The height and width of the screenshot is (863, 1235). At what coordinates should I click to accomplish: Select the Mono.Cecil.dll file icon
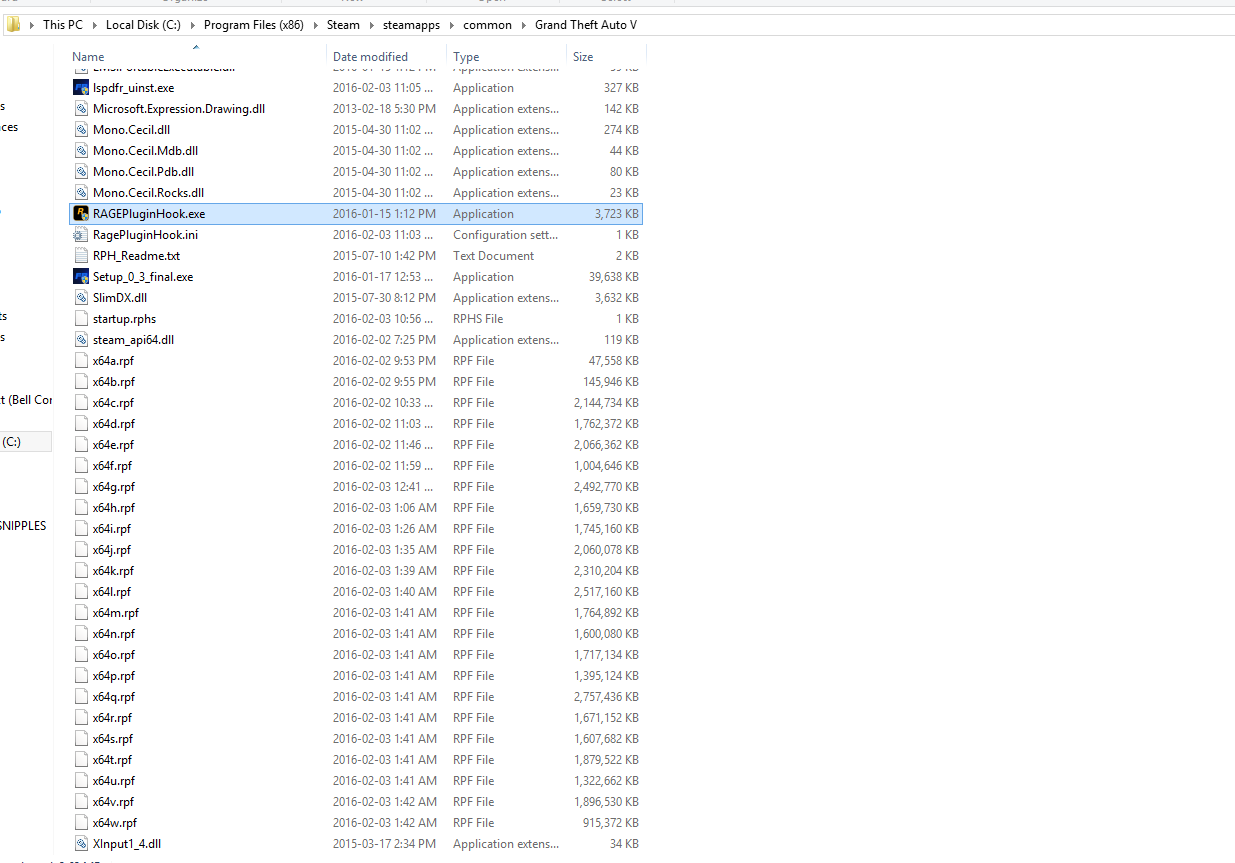point(82,130)
